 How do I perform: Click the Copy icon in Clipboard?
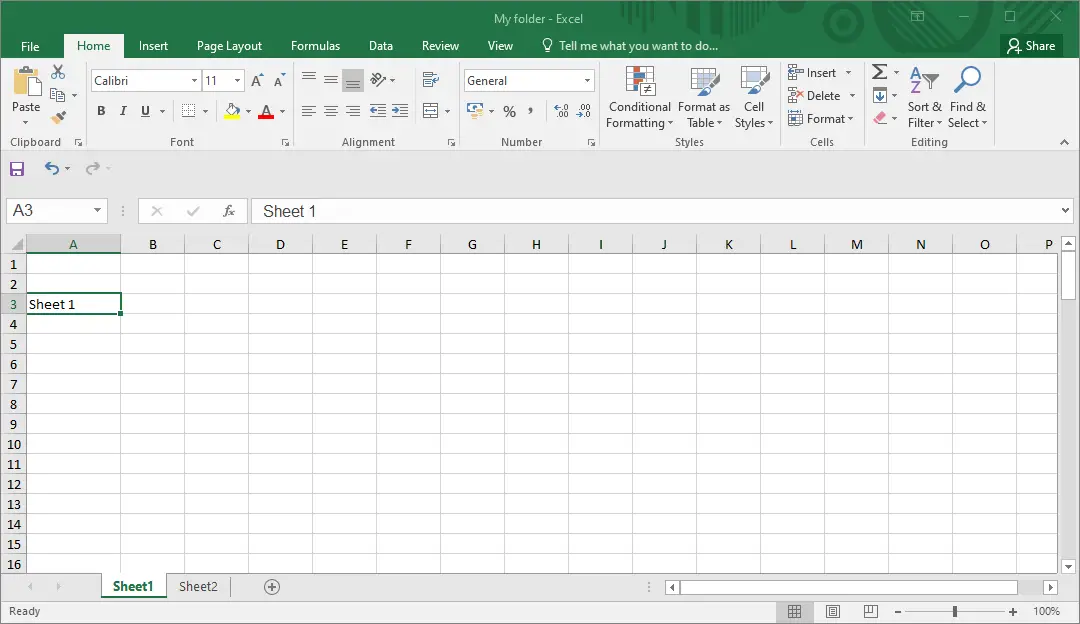[x=57, y=95]
